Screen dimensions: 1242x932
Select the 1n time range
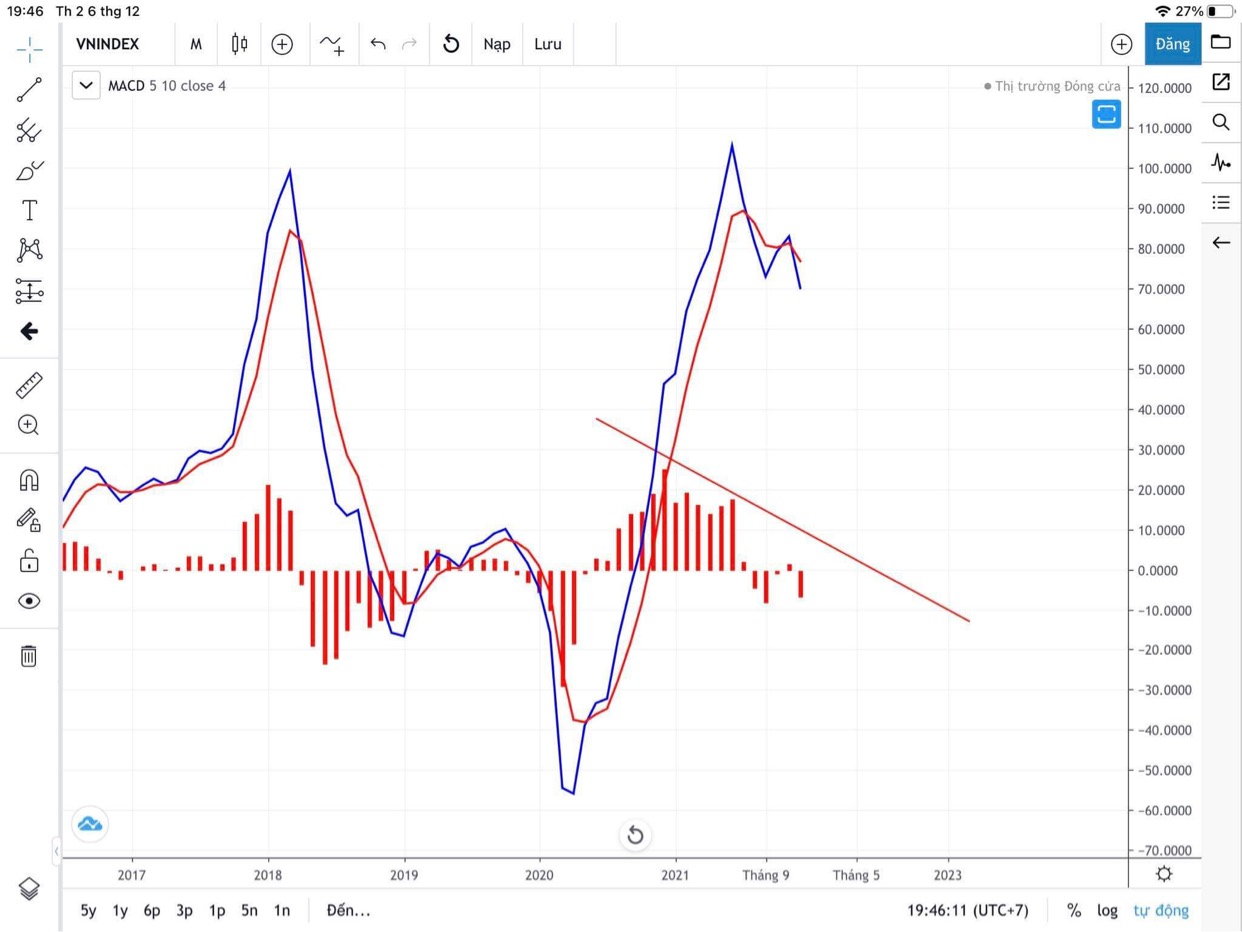tap(282, 910)
